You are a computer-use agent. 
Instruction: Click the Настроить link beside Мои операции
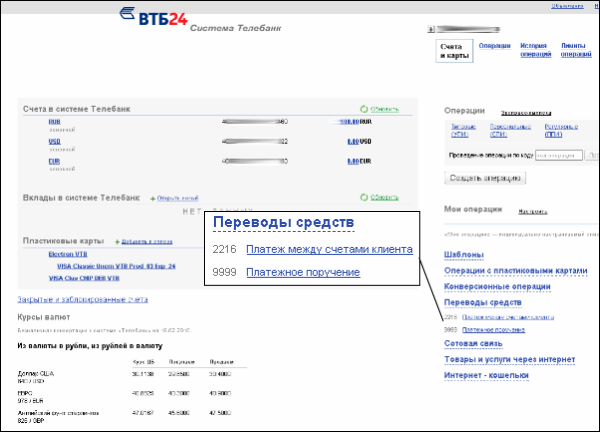pyautogui.click(x=533, y=211)
